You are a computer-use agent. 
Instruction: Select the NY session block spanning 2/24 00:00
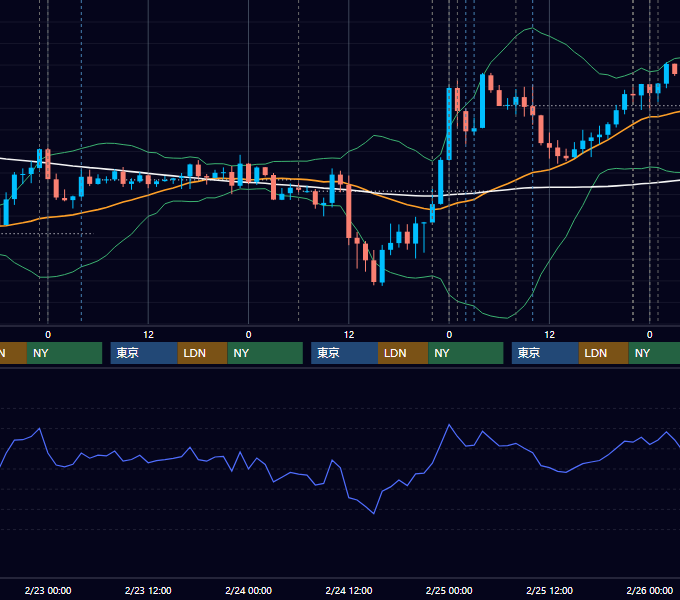(265, 353)
